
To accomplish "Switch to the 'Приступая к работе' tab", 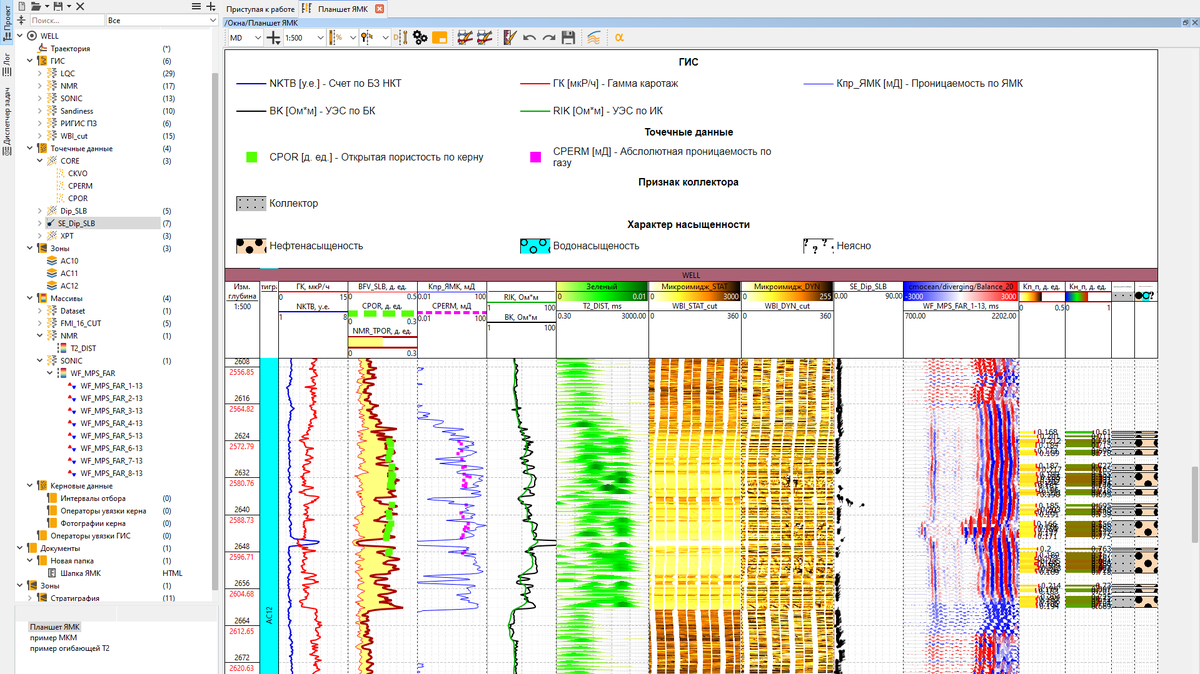I will (260, 8).
